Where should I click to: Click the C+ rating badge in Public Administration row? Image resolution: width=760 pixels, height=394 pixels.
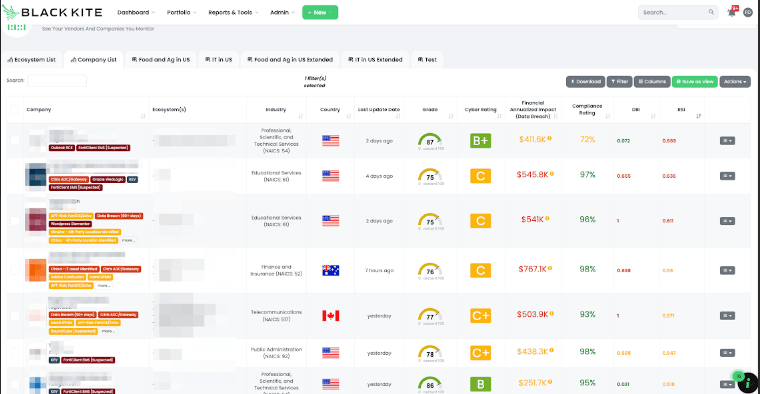click(x=480, y=353)
